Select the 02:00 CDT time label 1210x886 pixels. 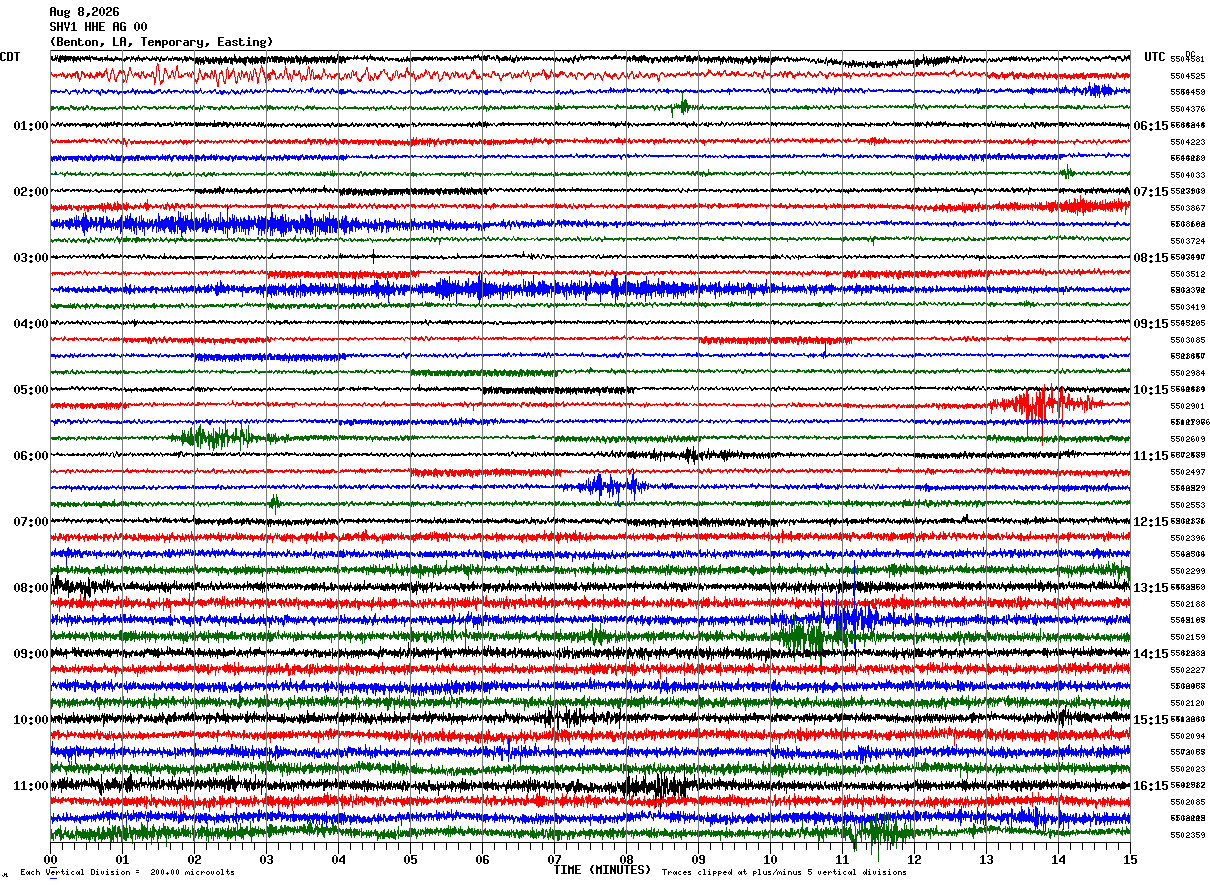coord(31,192)
